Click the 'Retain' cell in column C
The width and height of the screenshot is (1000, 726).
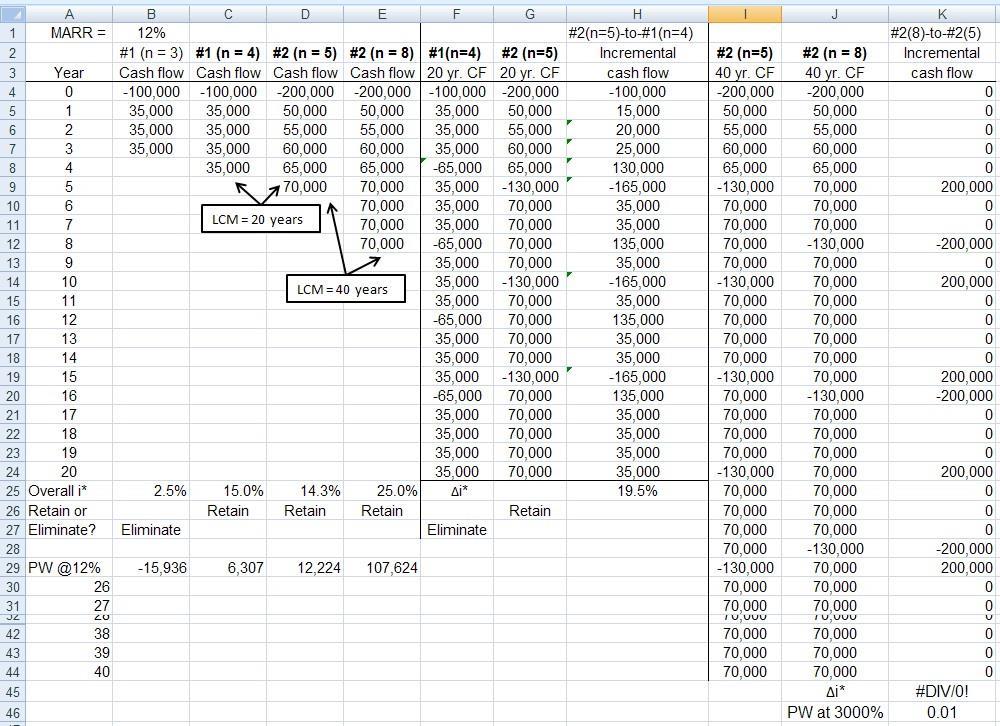pos(228,510)
